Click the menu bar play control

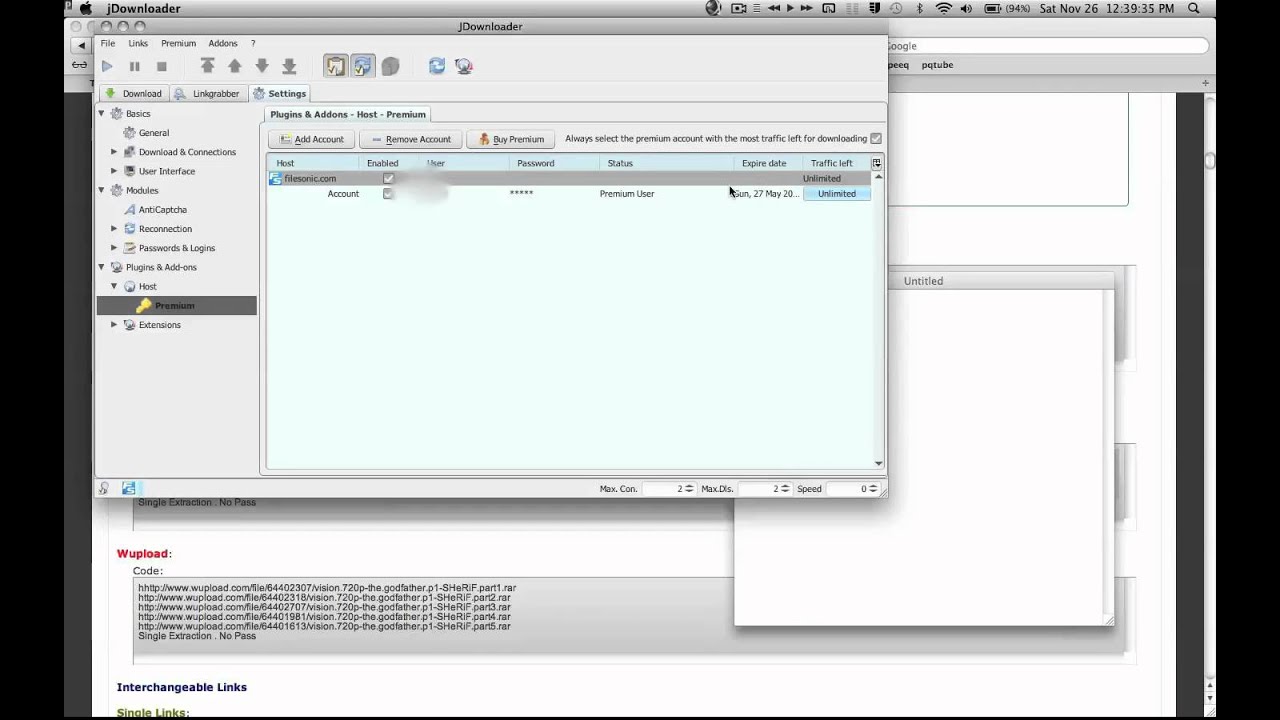pyautogui.click(x=790, y=8)
